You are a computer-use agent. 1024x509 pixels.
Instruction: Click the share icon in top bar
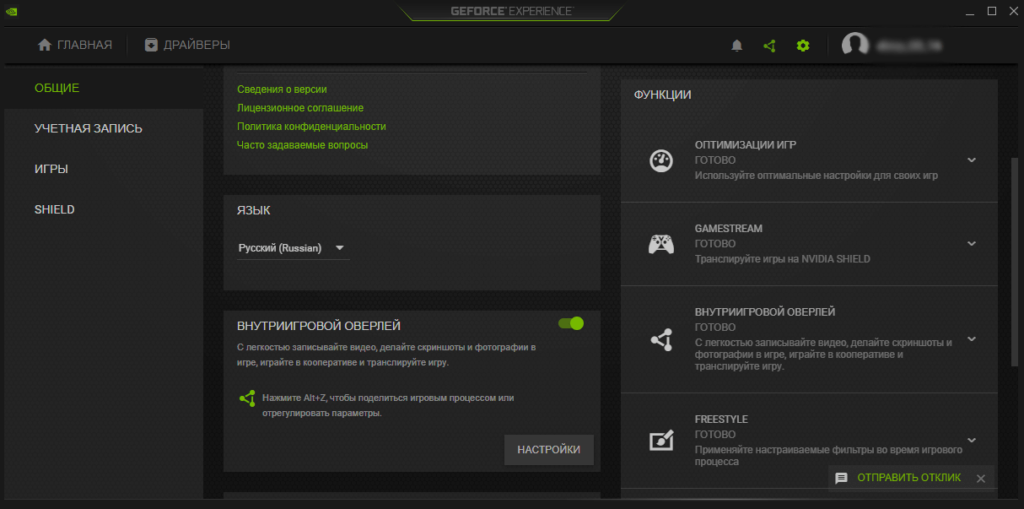769,45
